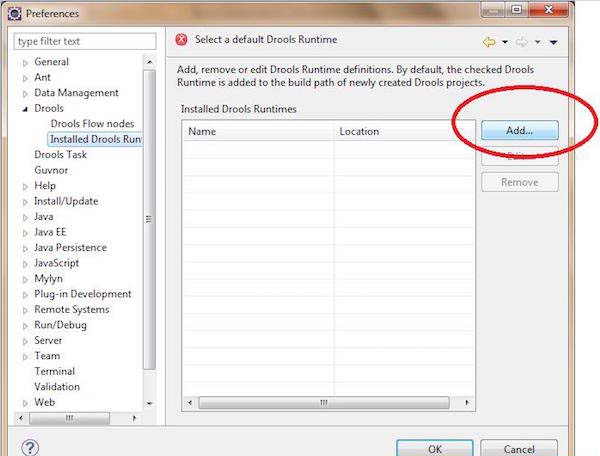Image resolution: width=600 pixels, height=456 pixels.
Task: Select the General preferences item
Action: point(51,62)
